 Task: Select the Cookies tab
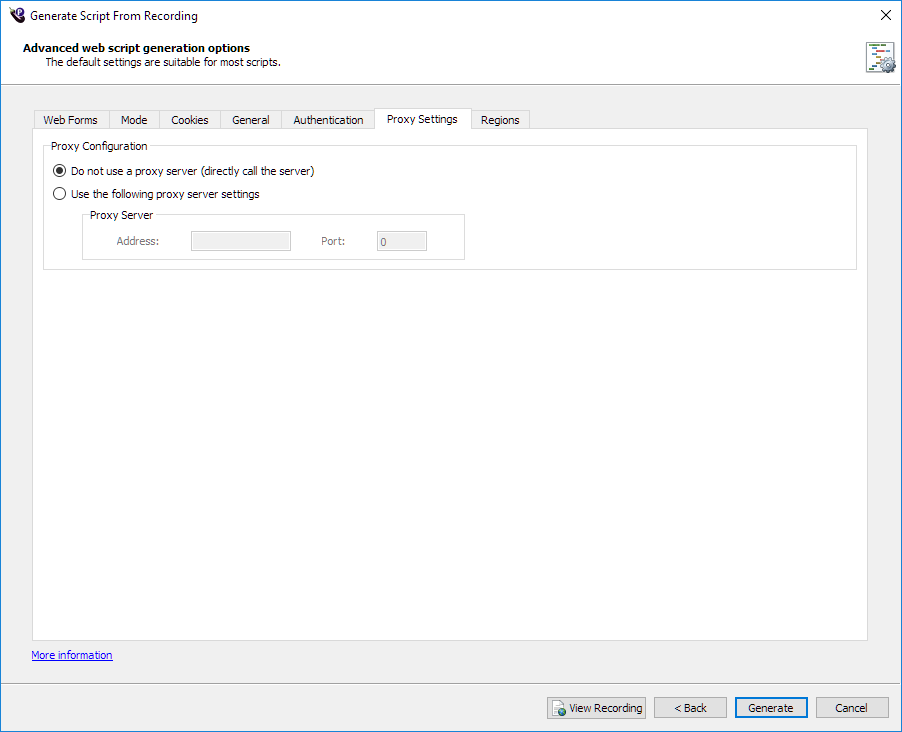click(190, 120)
